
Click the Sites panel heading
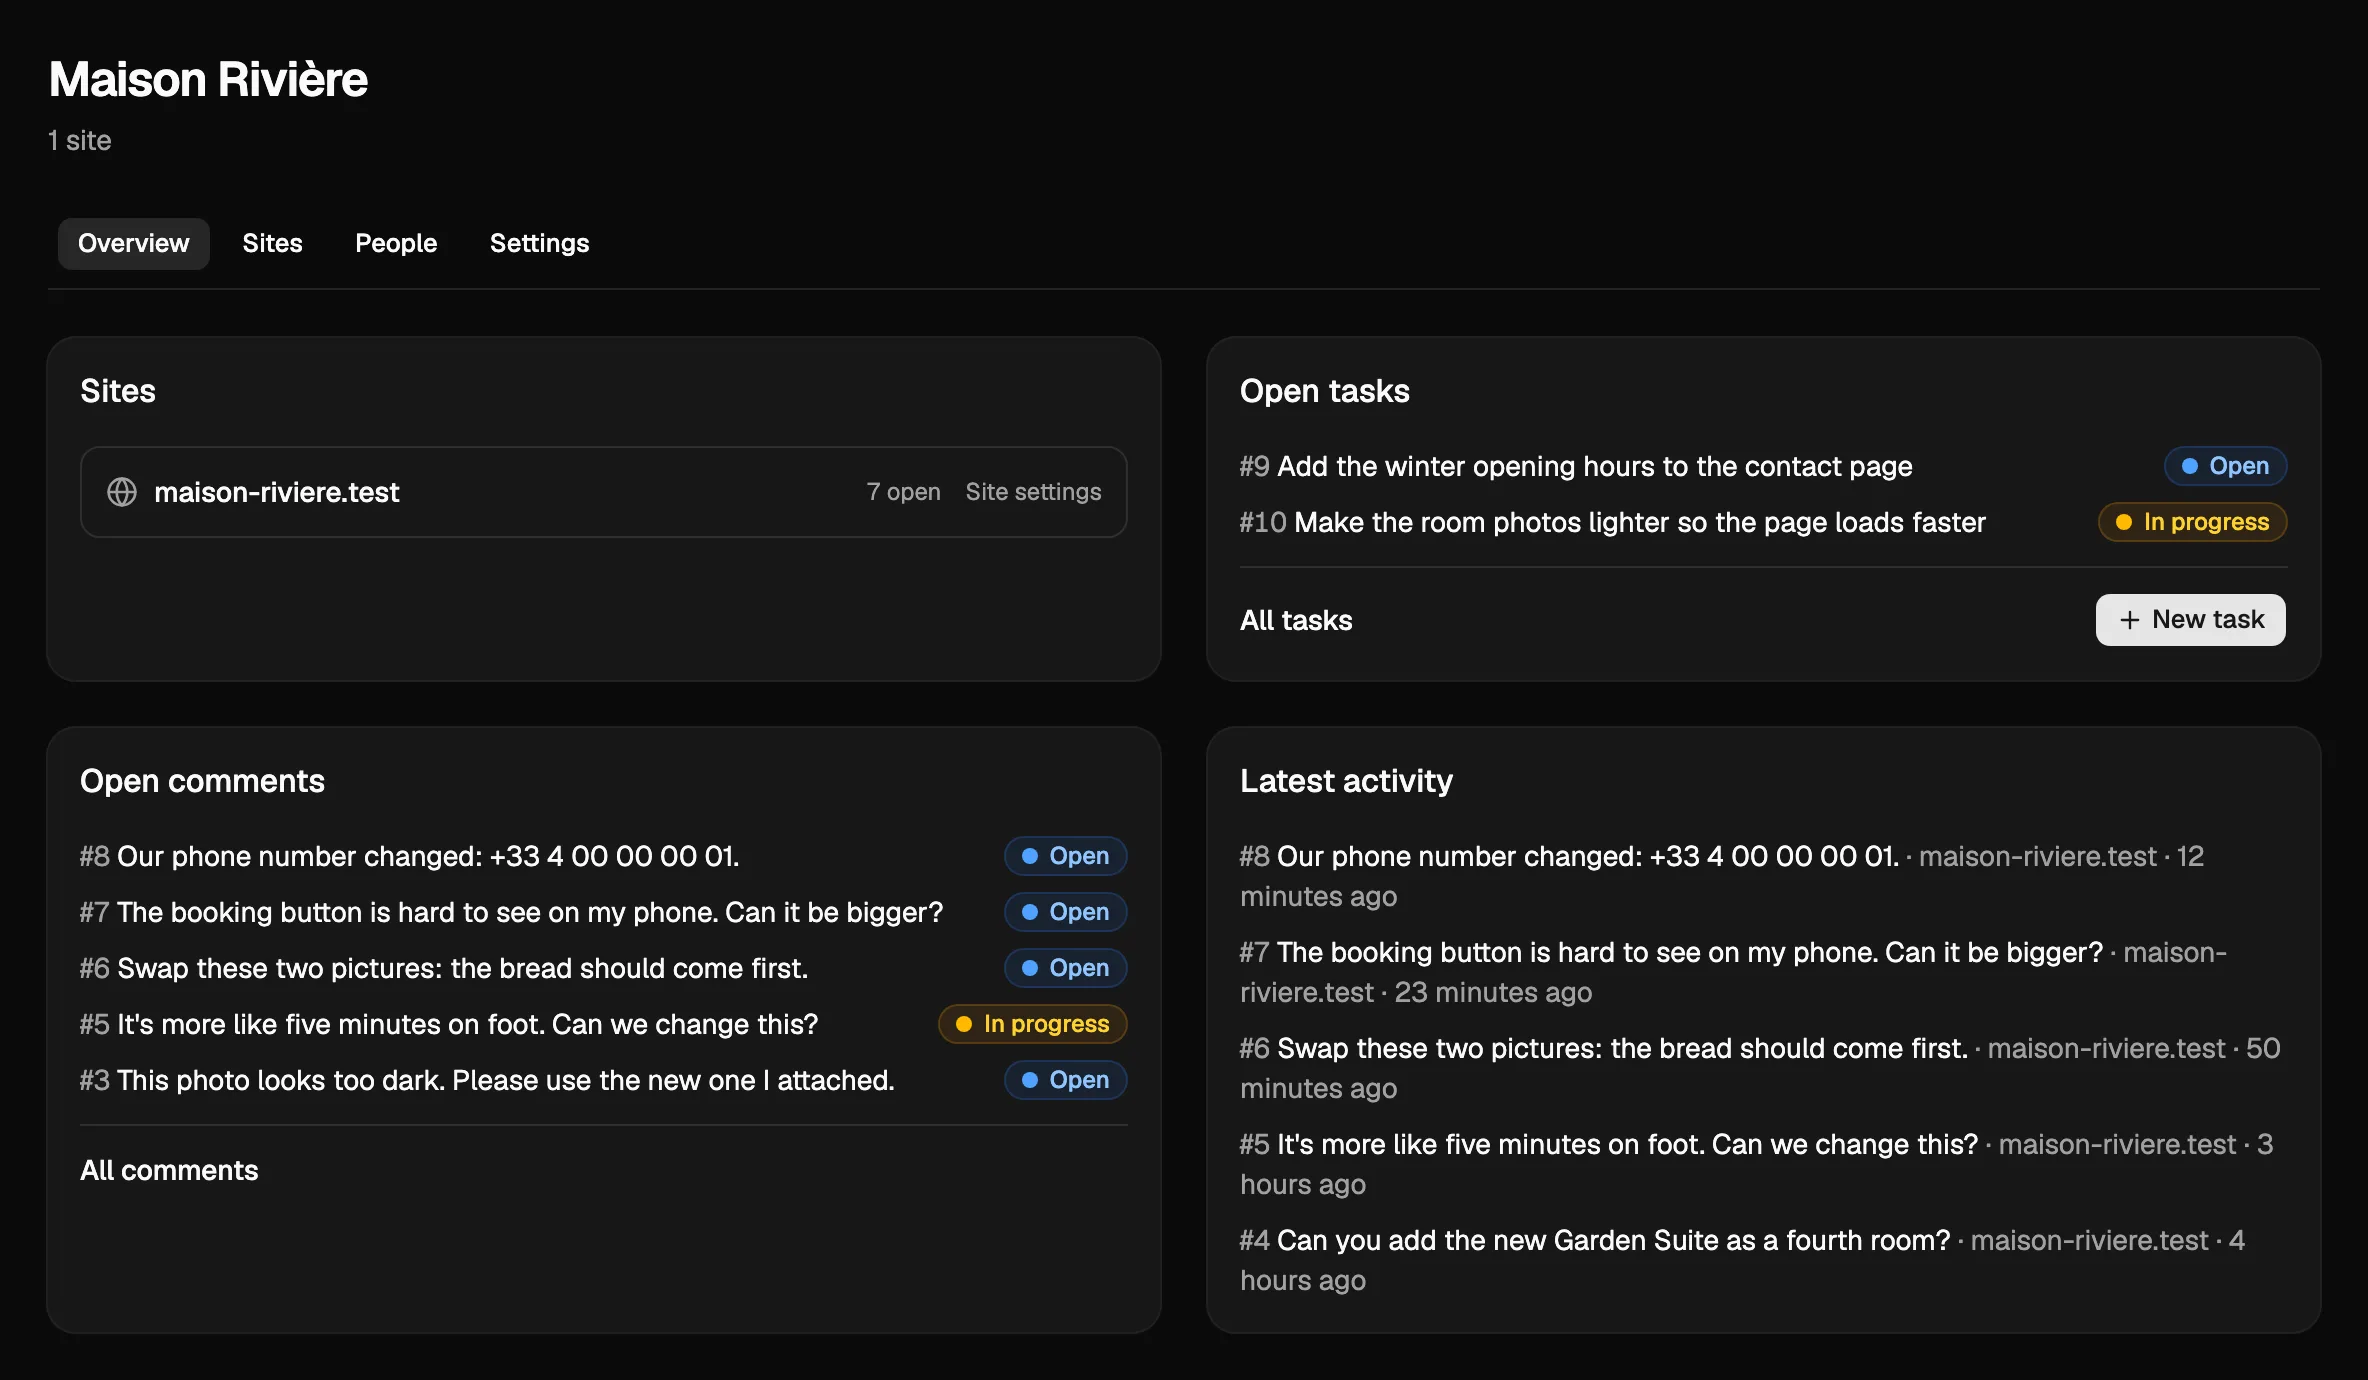(118, 391)
